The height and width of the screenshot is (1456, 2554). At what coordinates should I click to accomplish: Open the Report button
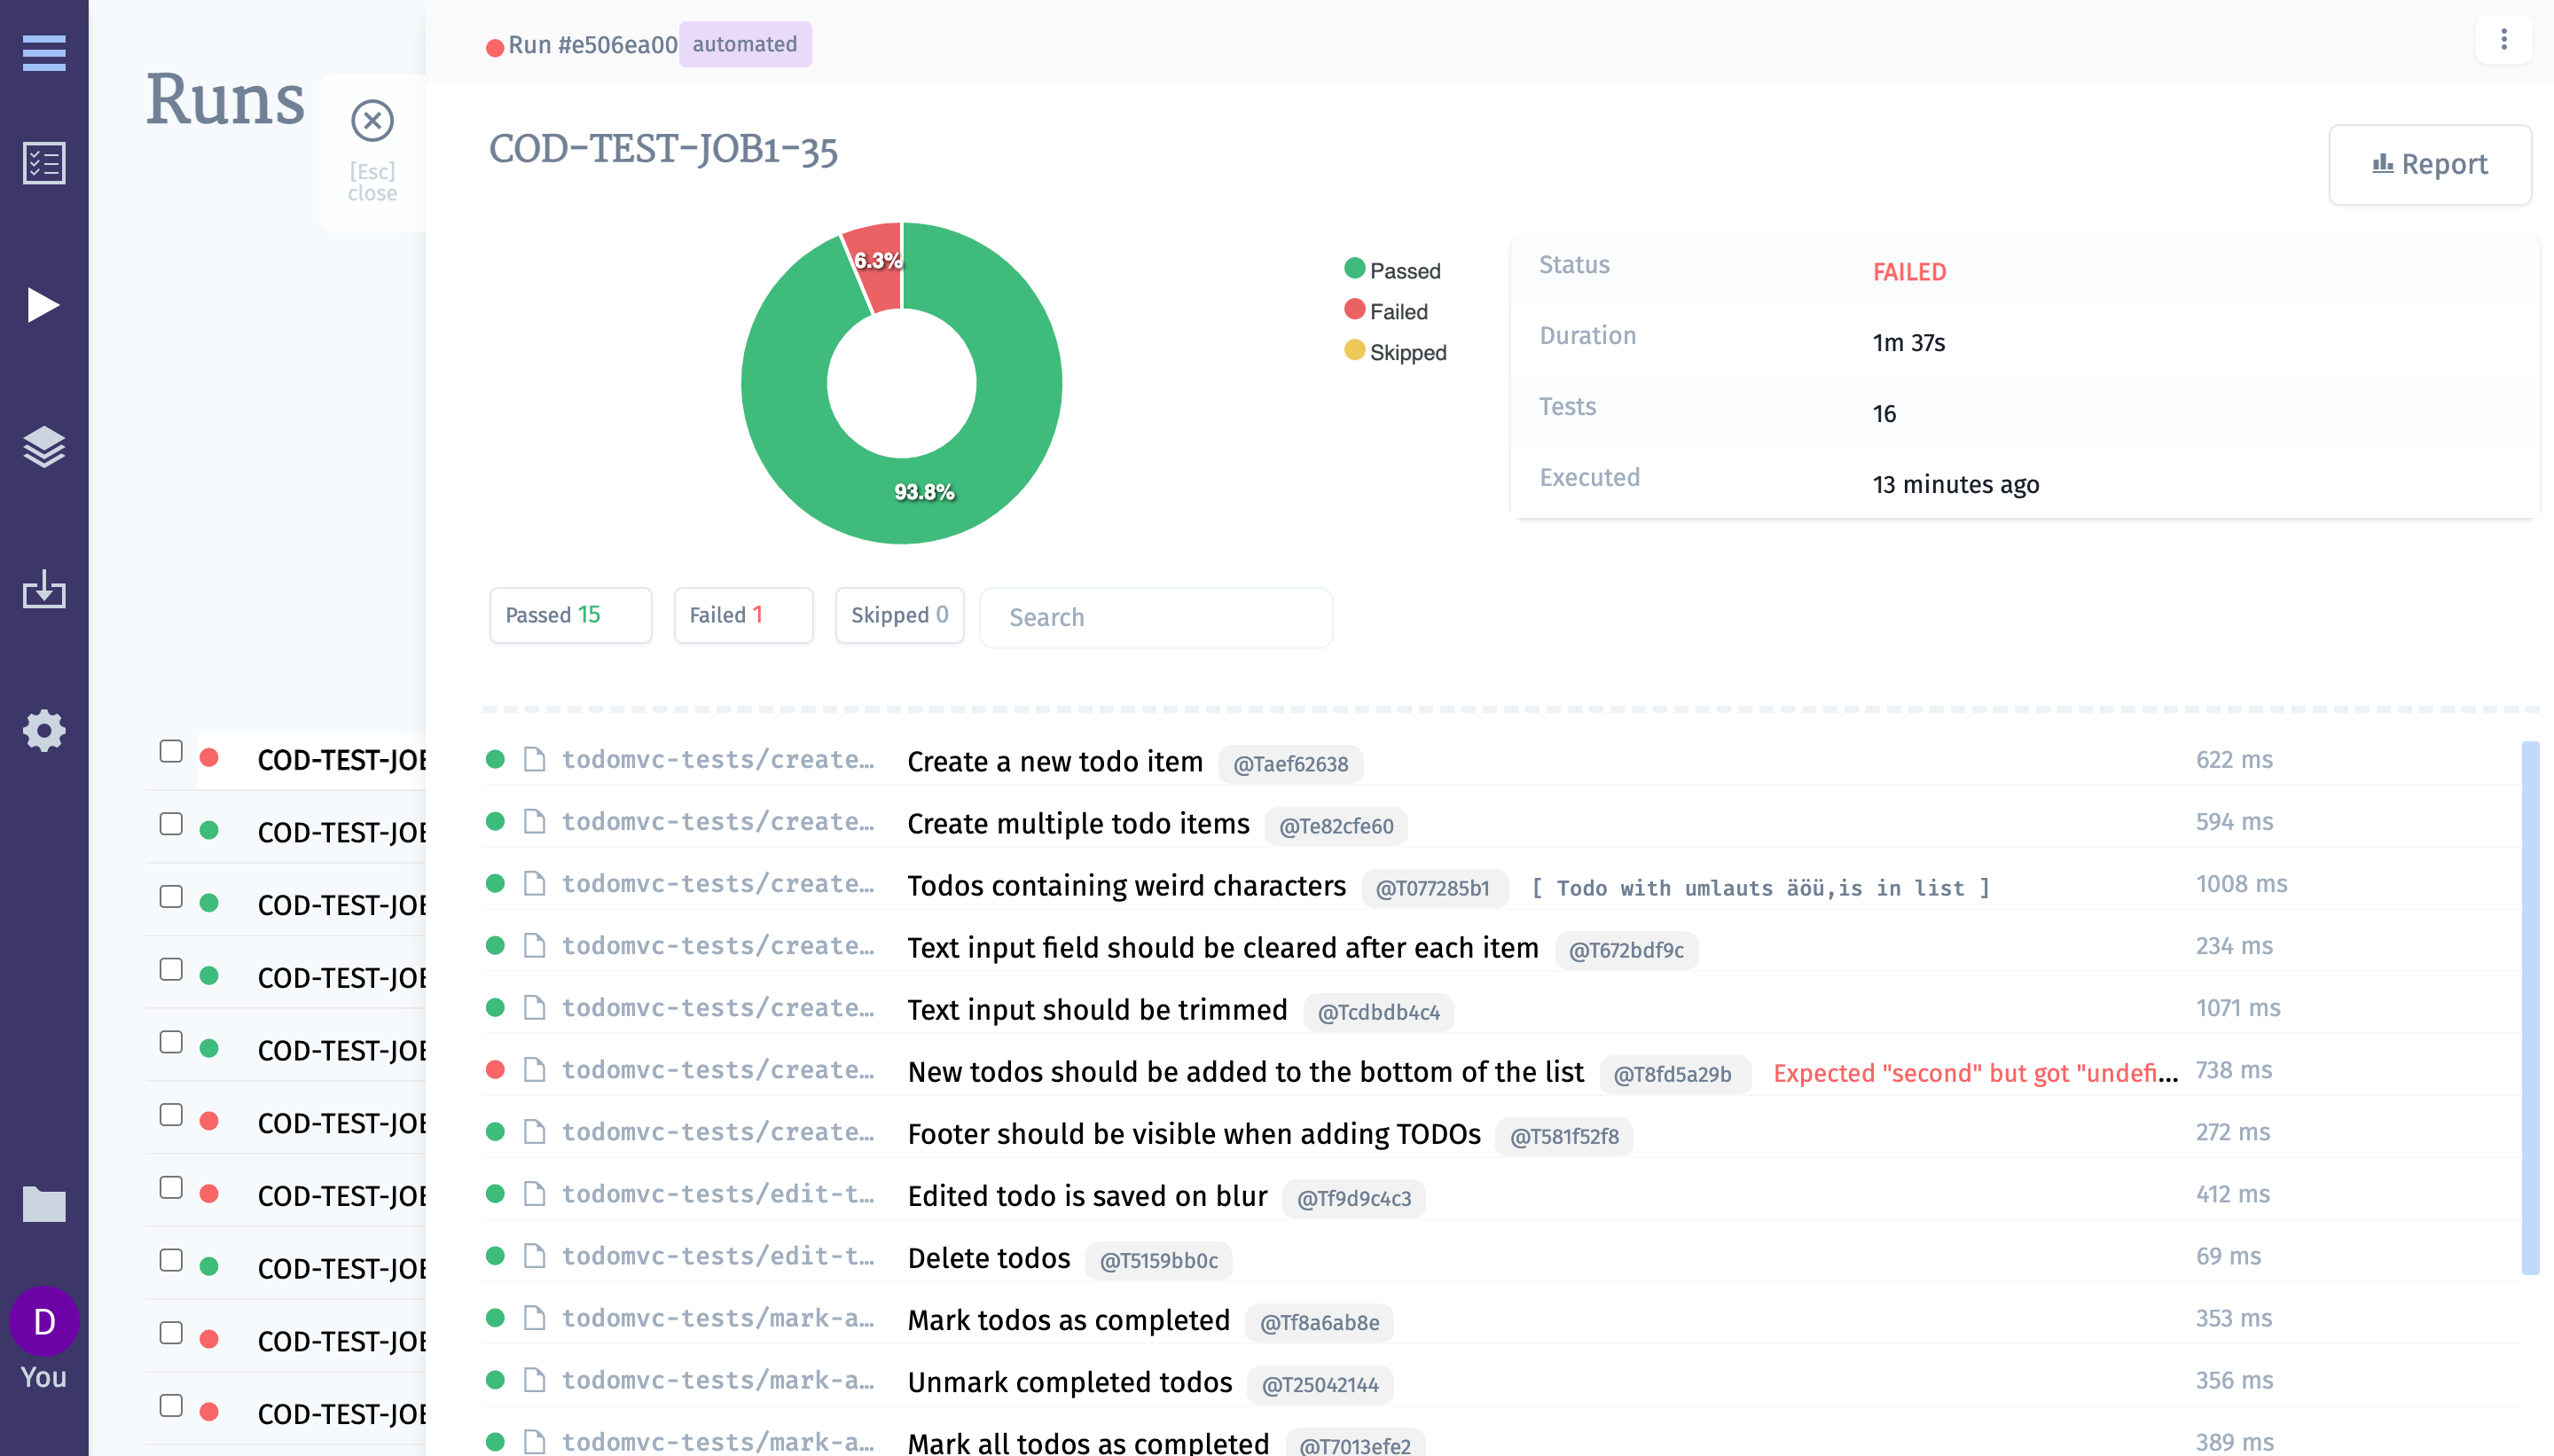(2429, 164)
